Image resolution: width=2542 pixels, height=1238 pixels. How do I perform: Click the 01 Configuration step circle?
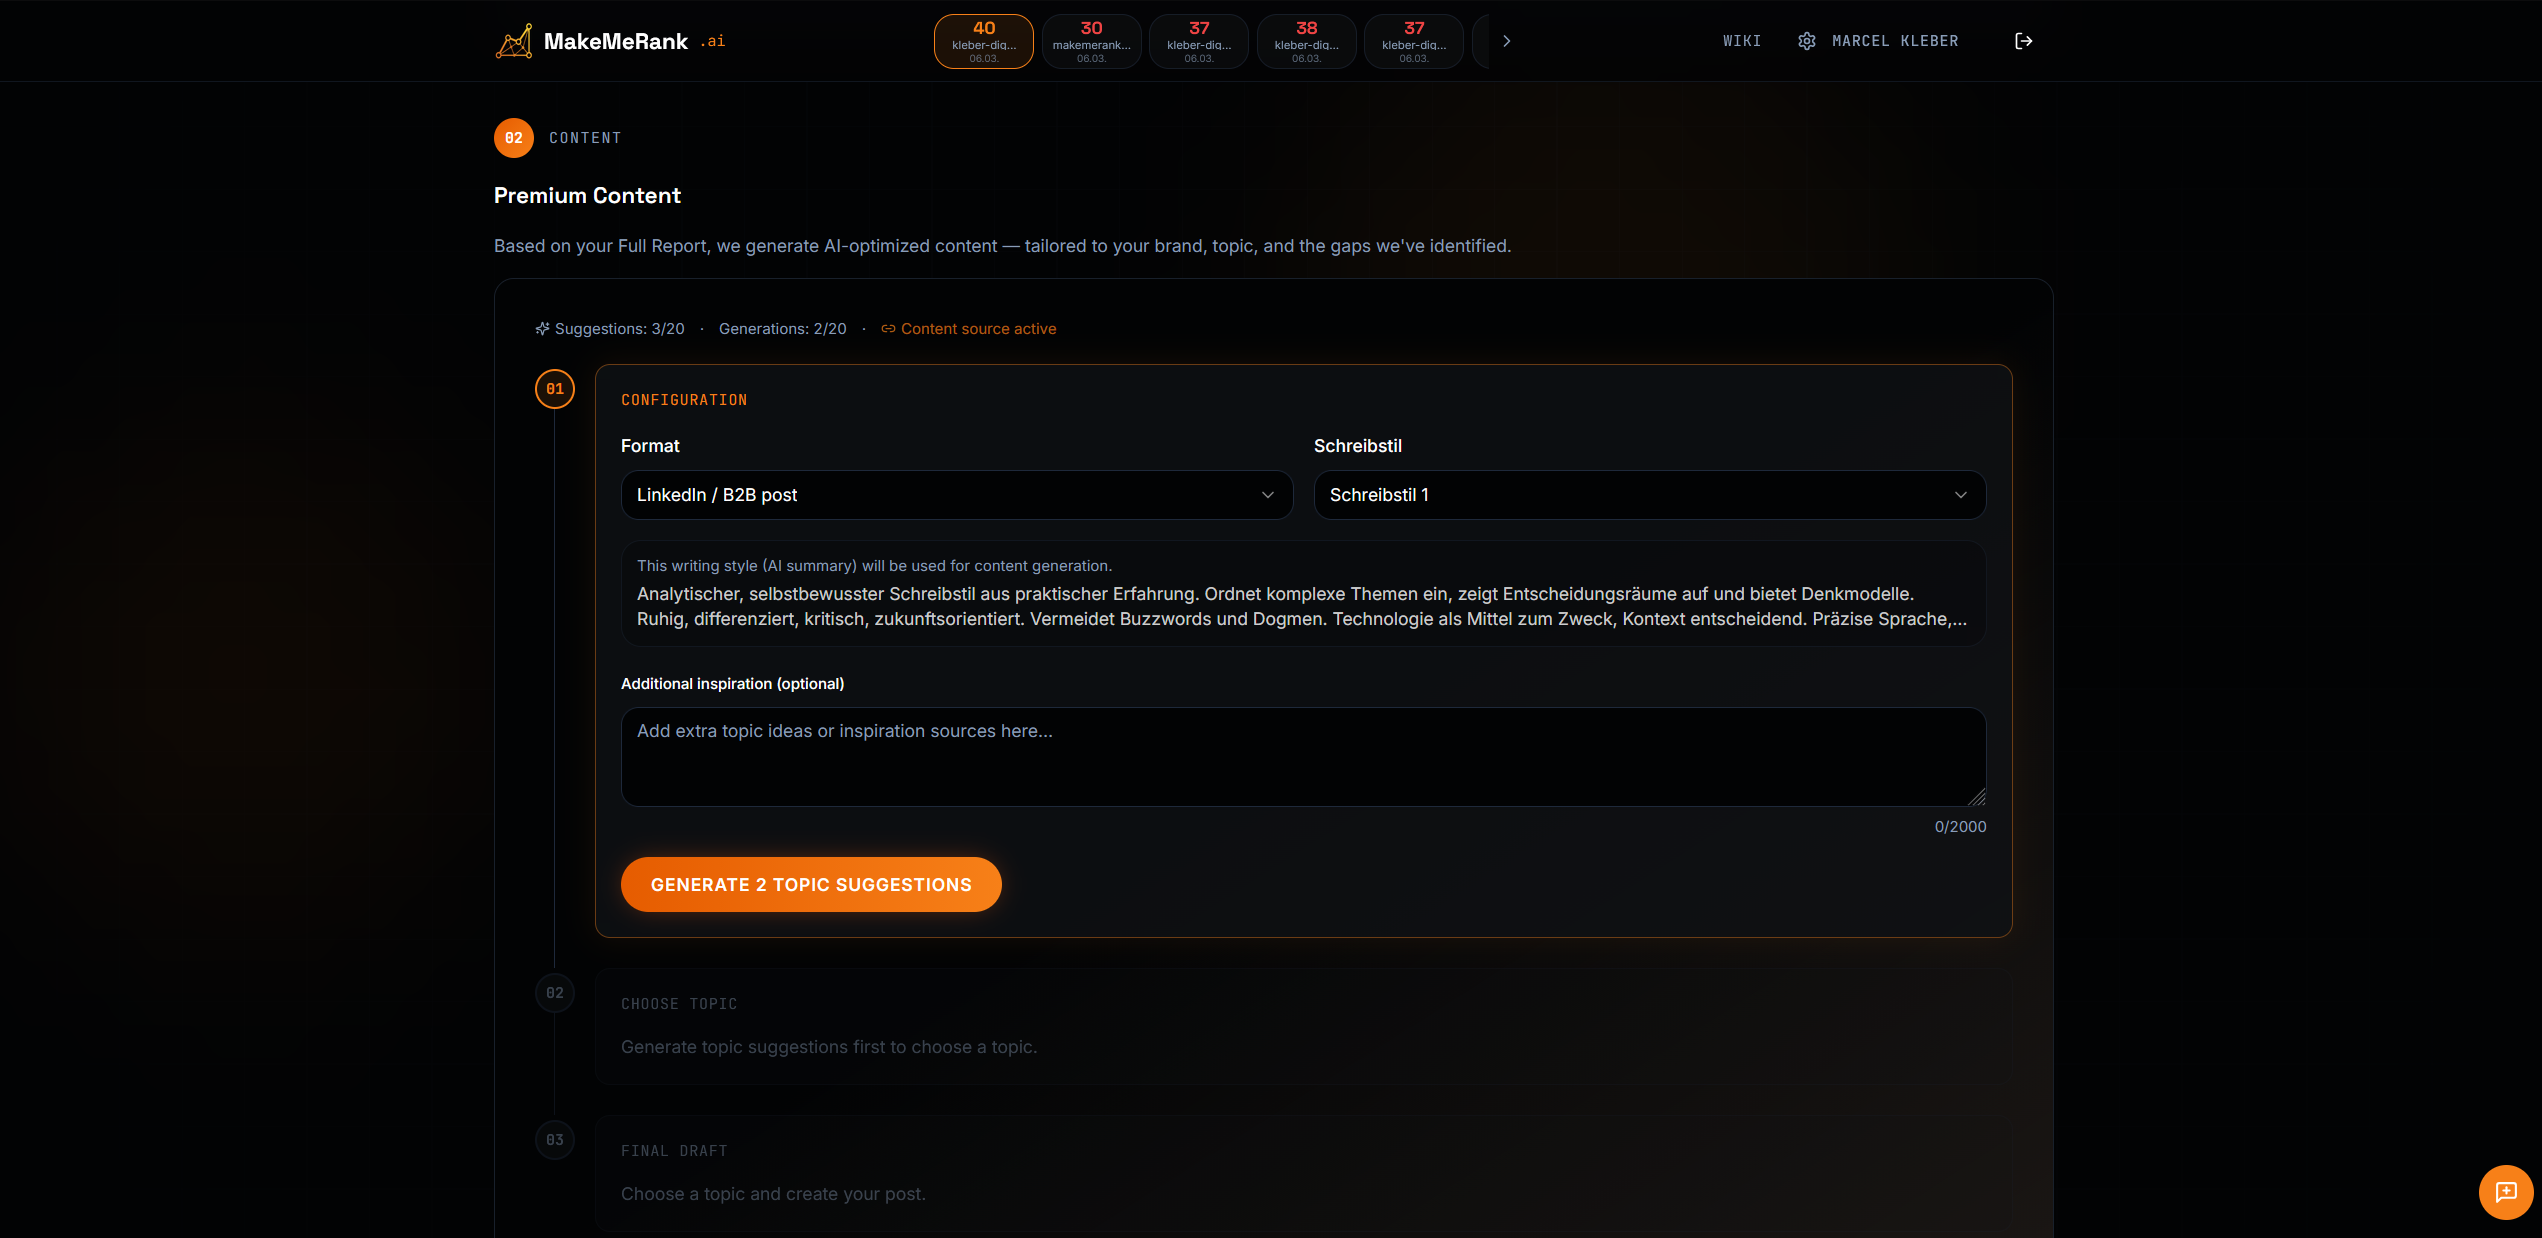point(555,389)
